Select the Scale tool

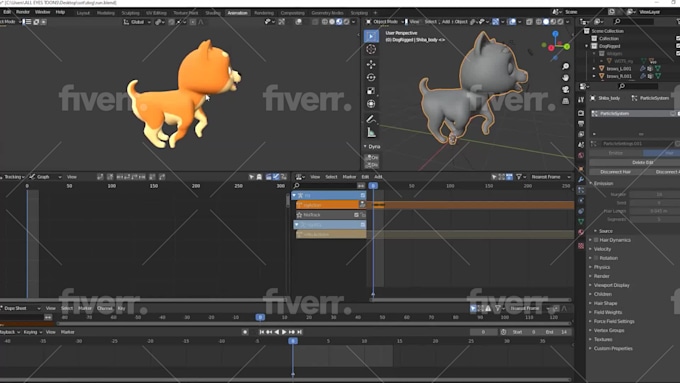click(x=371, y=91)
